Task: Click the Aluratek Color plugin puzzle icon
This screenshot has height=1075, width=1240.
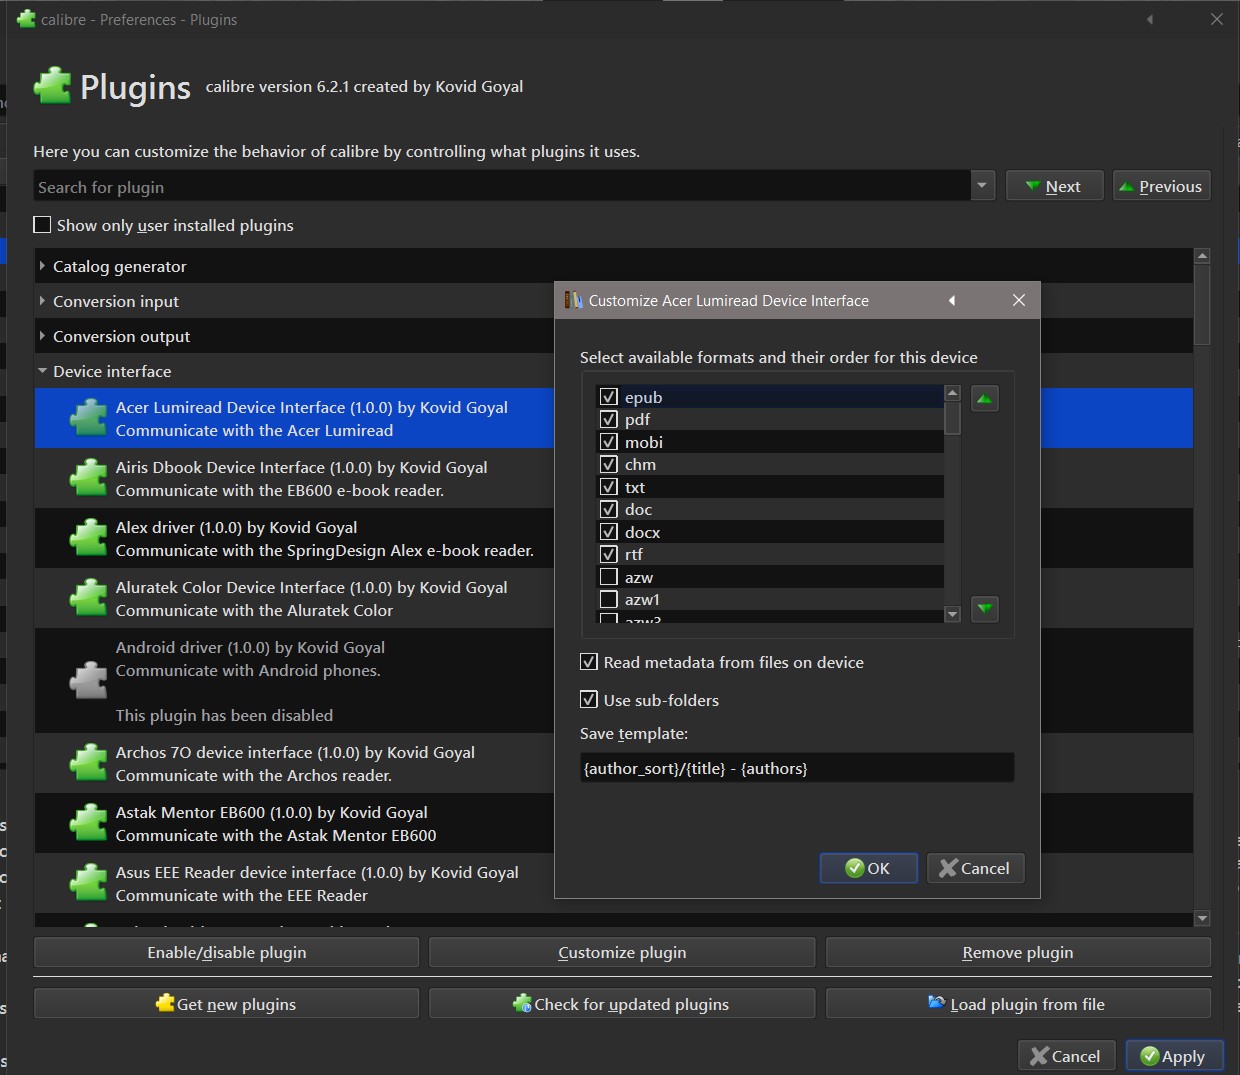Action: 88,598
